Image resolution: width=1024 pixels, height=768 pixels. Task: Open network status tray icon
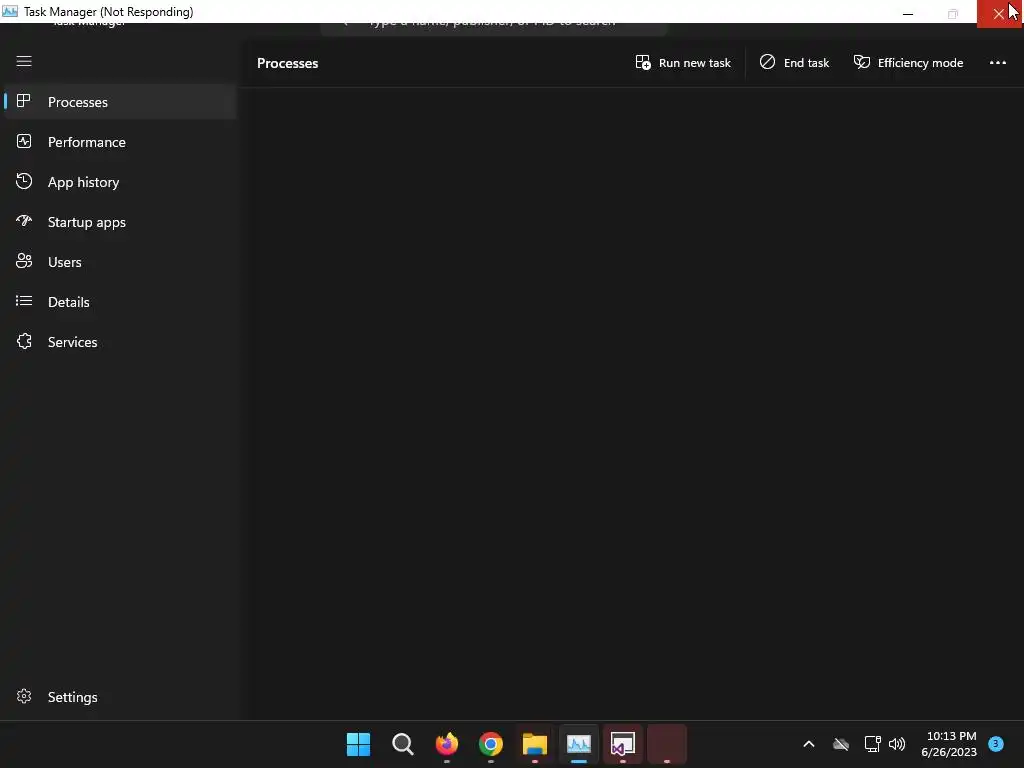(x=872, y=744)
